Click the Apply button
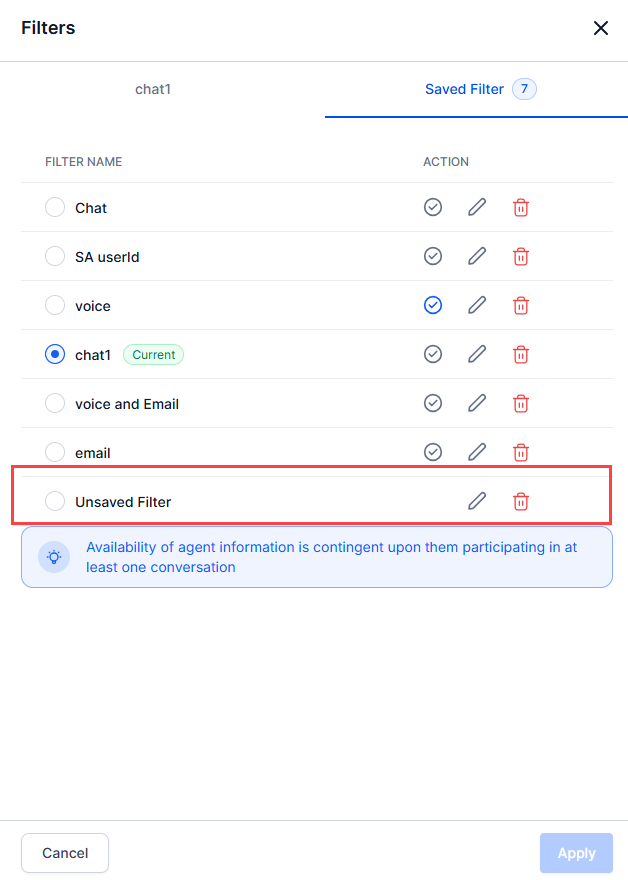Screen dimensions: 628x880 point(576,853)
